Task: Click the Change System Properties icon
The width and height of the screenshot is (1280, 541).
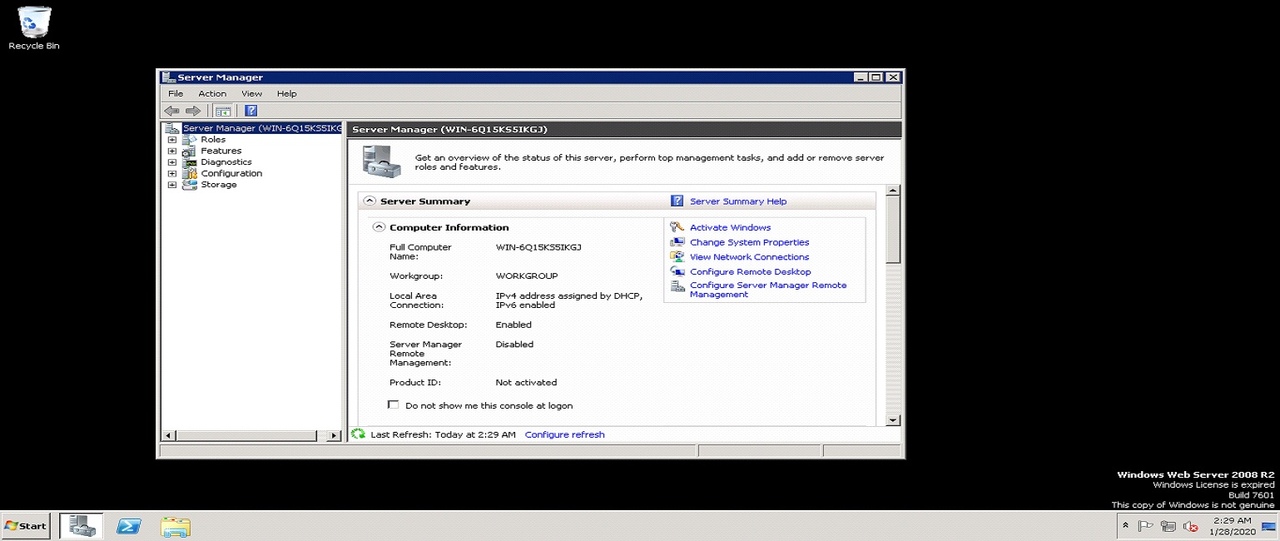Action: (x=677, y=242)
